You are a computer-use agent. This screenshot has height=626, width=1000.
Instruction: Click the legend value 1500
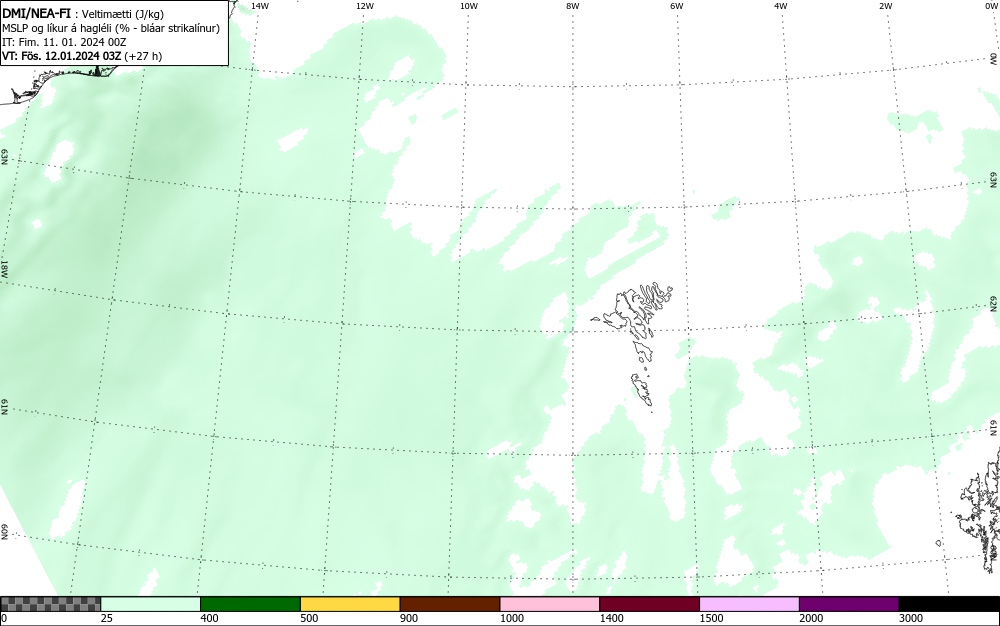click(711, 618)
